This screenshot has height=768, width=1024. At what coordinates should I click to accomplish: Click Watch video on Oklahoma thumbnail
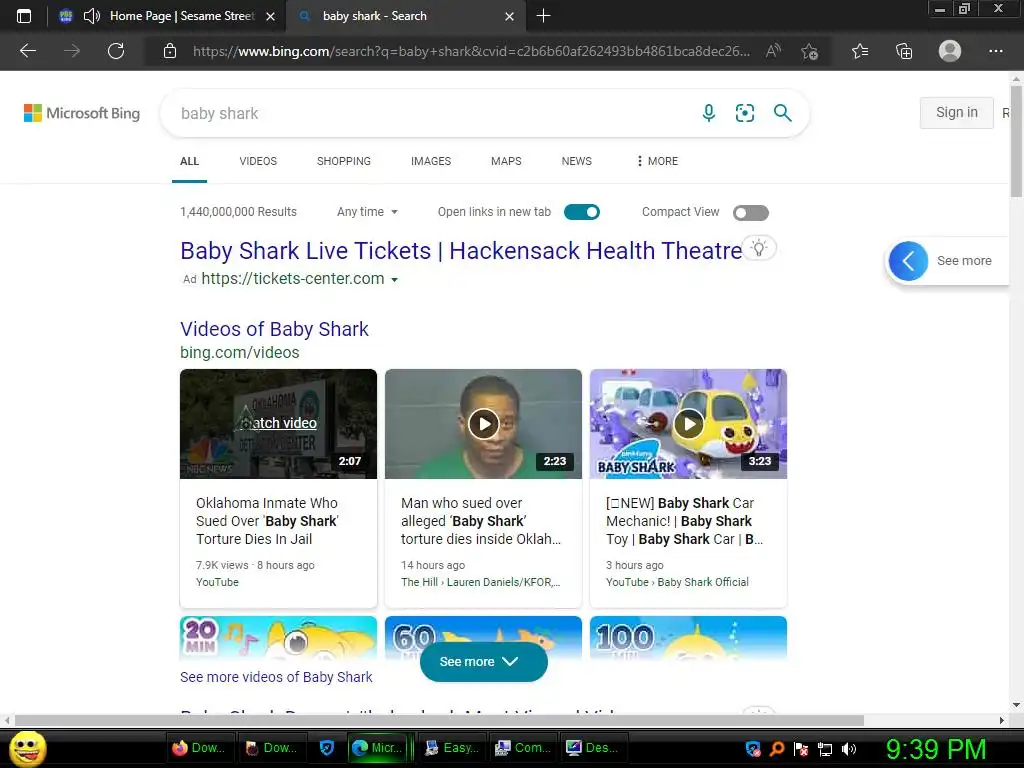pos(279,423)
